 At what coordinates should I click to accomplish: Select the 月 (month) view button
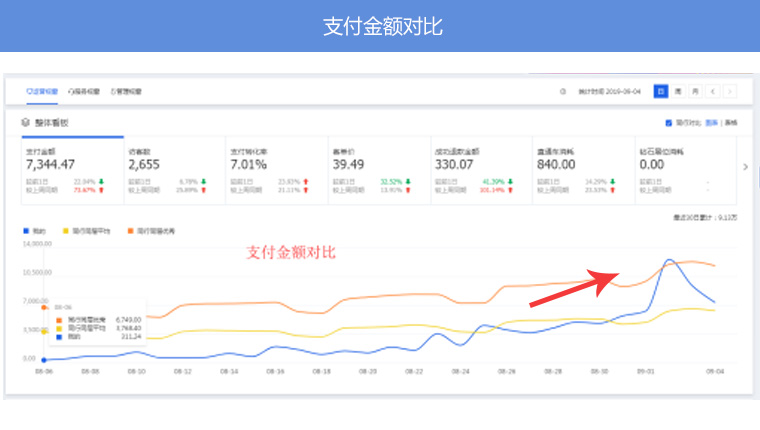tap(695, 91)
